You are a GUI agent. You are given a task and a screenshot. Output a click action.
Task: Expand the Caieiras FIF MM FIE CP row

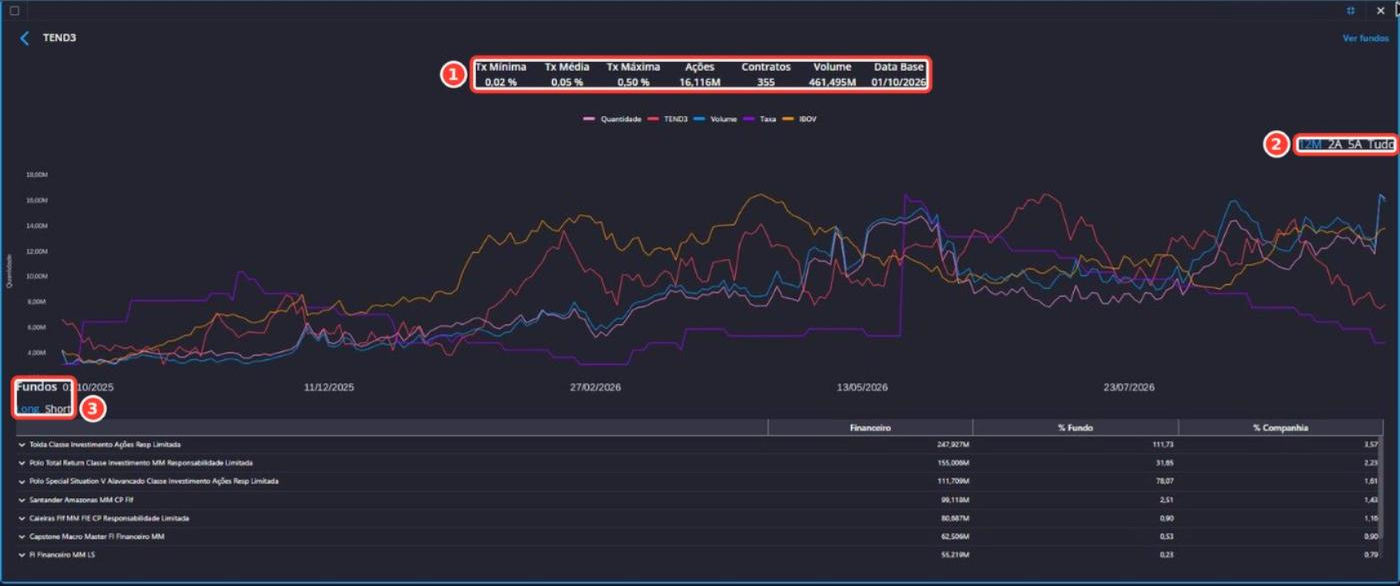point(22,518)
